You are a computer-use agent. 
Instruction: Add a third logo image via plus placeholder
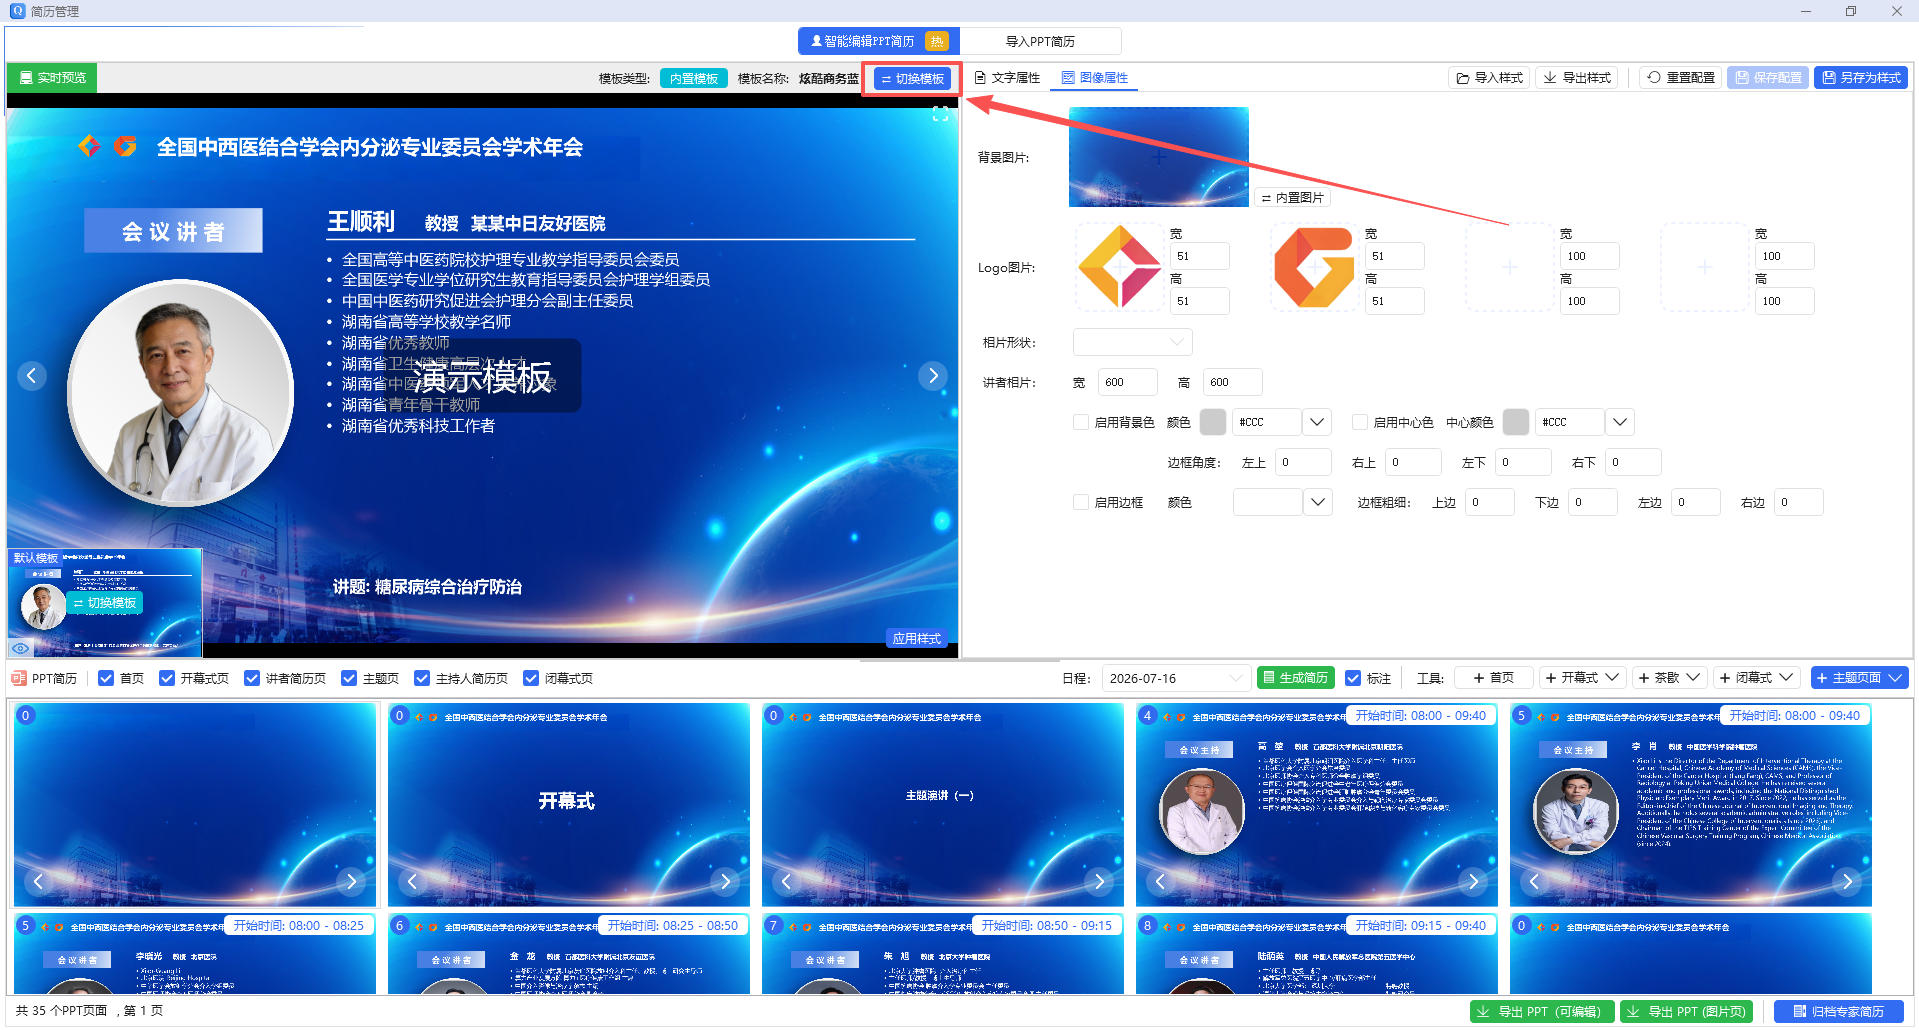pos(1509,267)
